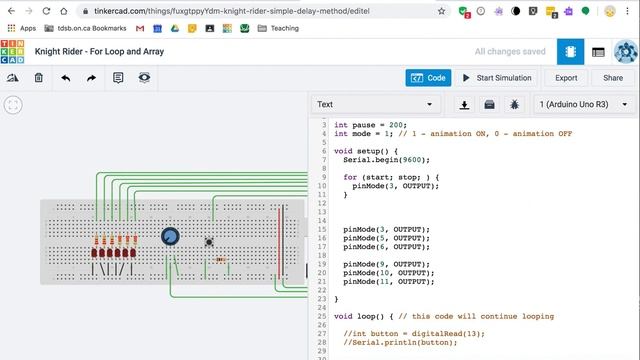The image size is (640, 360).
Task: Click code line 'int pause = 200;'
Action: 370,125
